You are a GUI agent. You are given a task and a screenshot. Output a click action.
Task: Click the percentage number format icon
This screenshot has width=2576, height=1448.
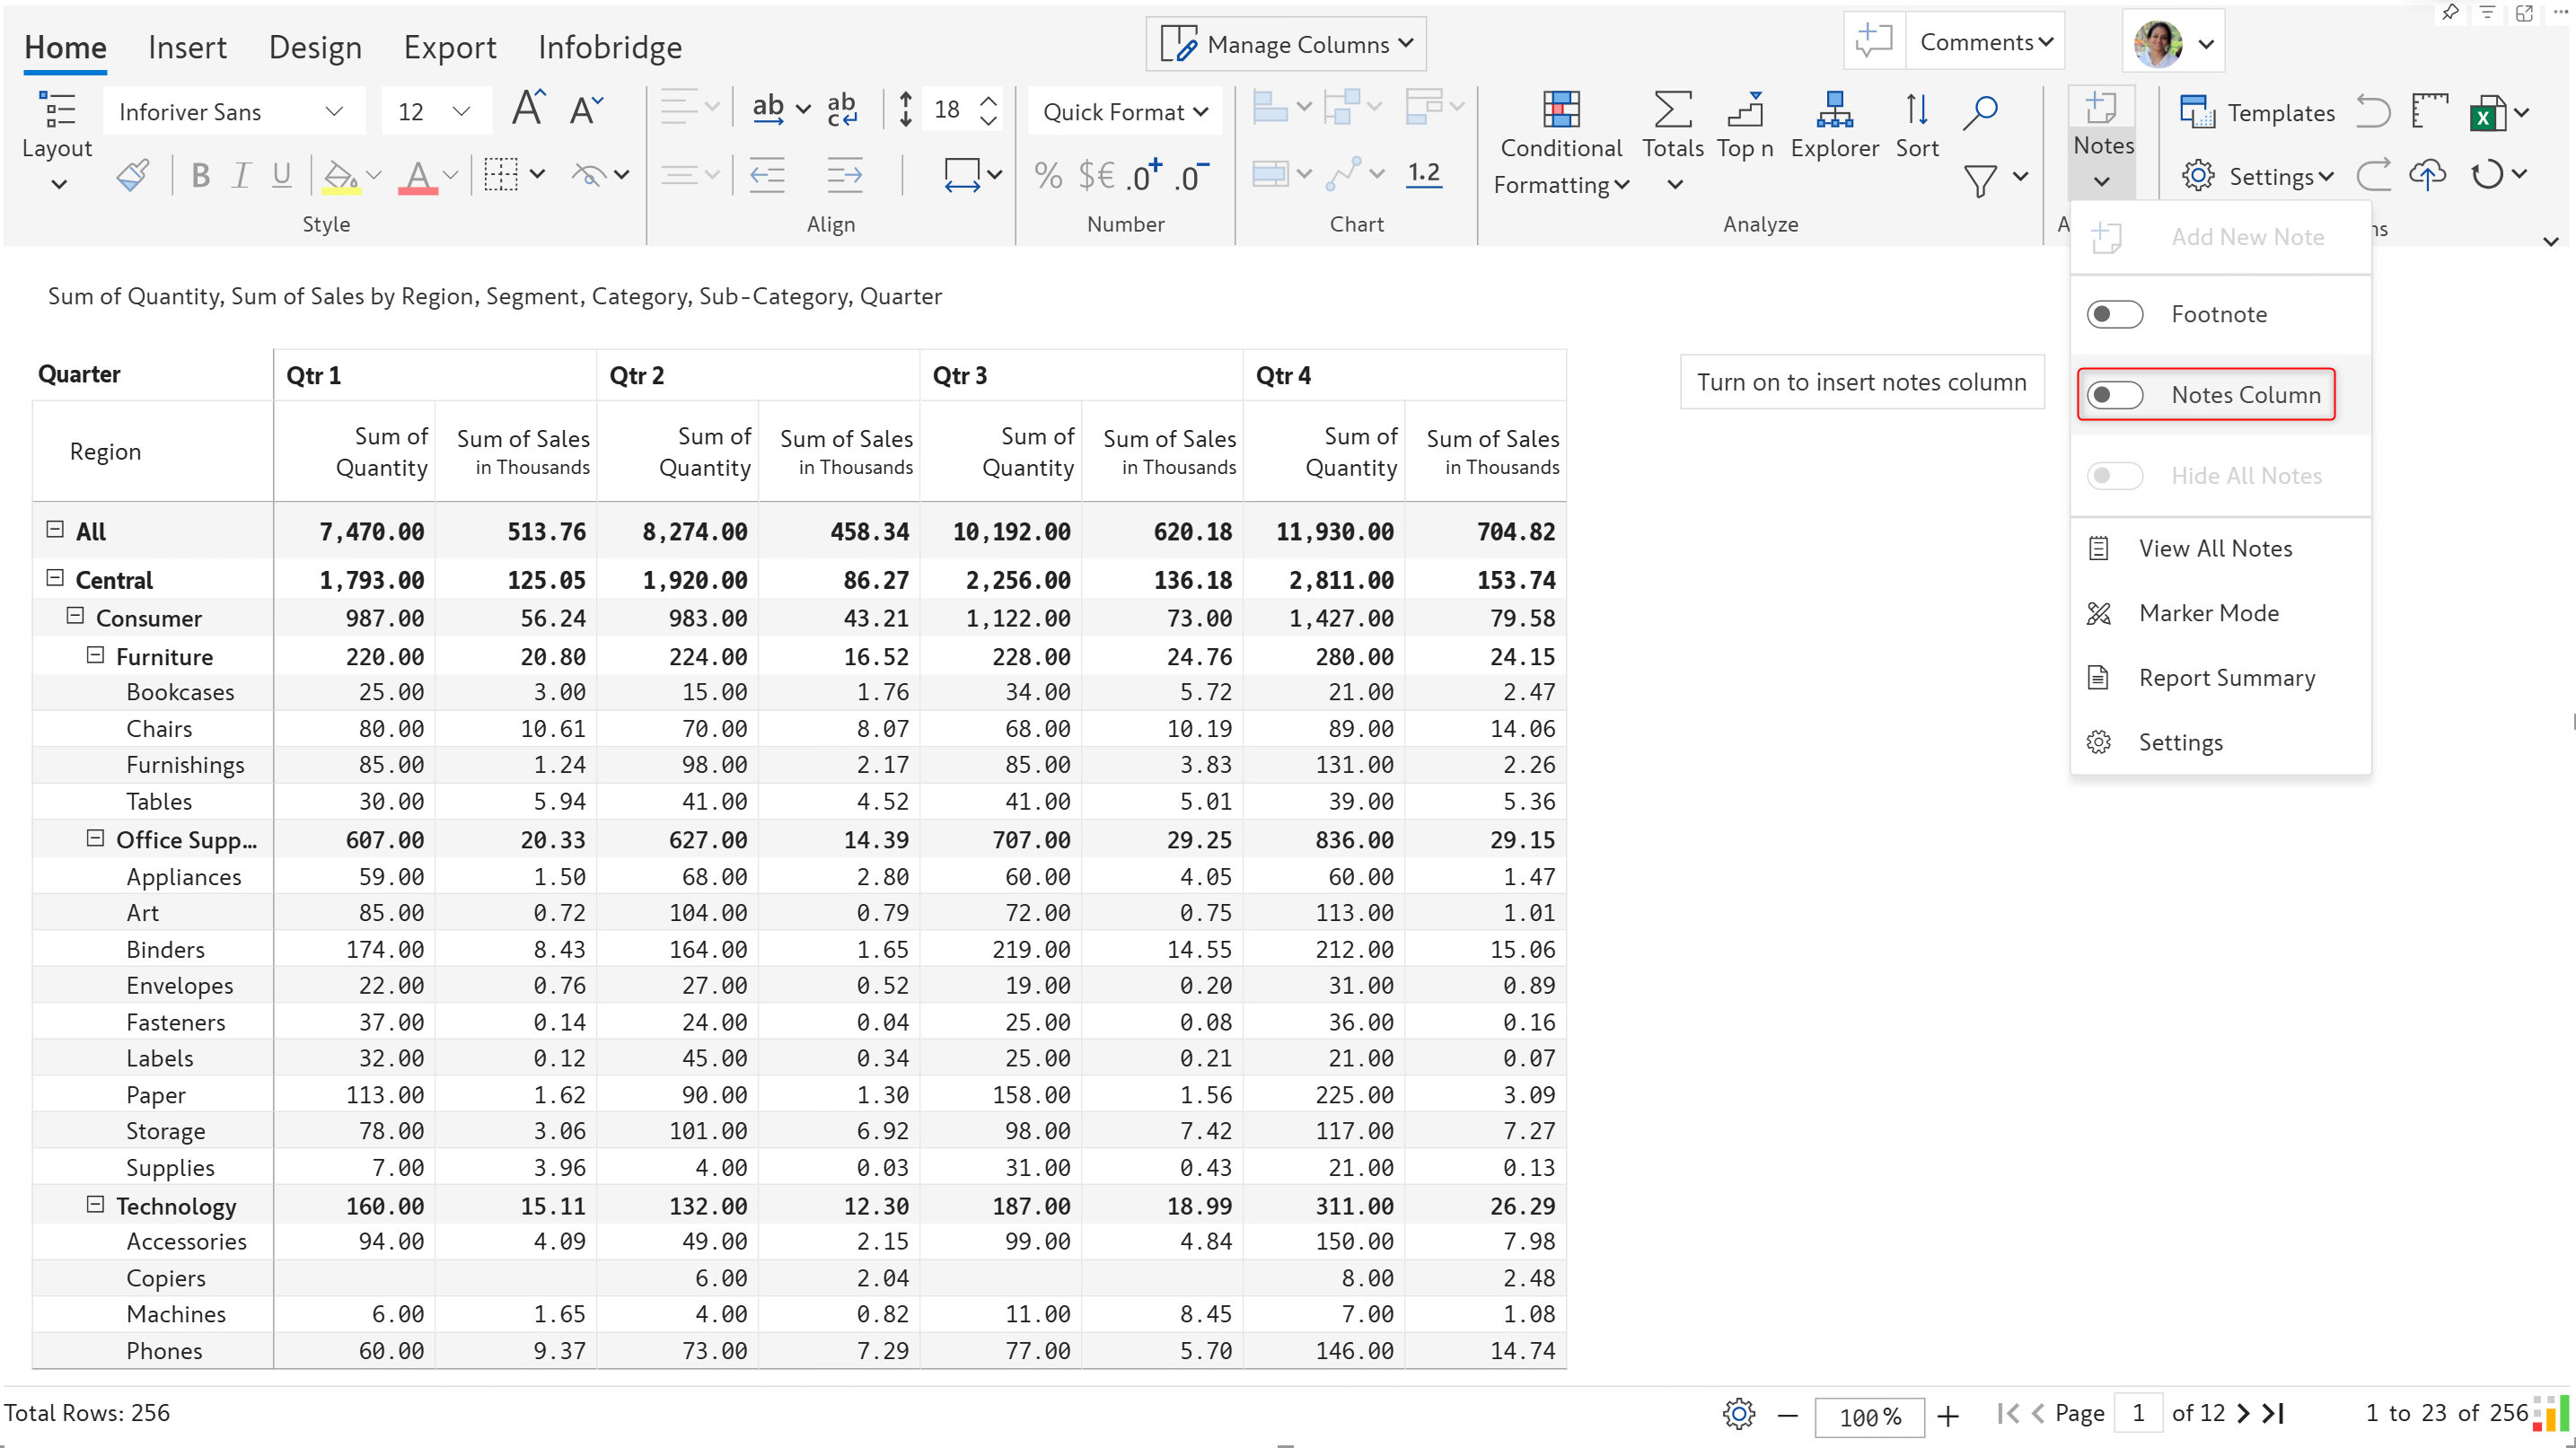[1047, 176]
